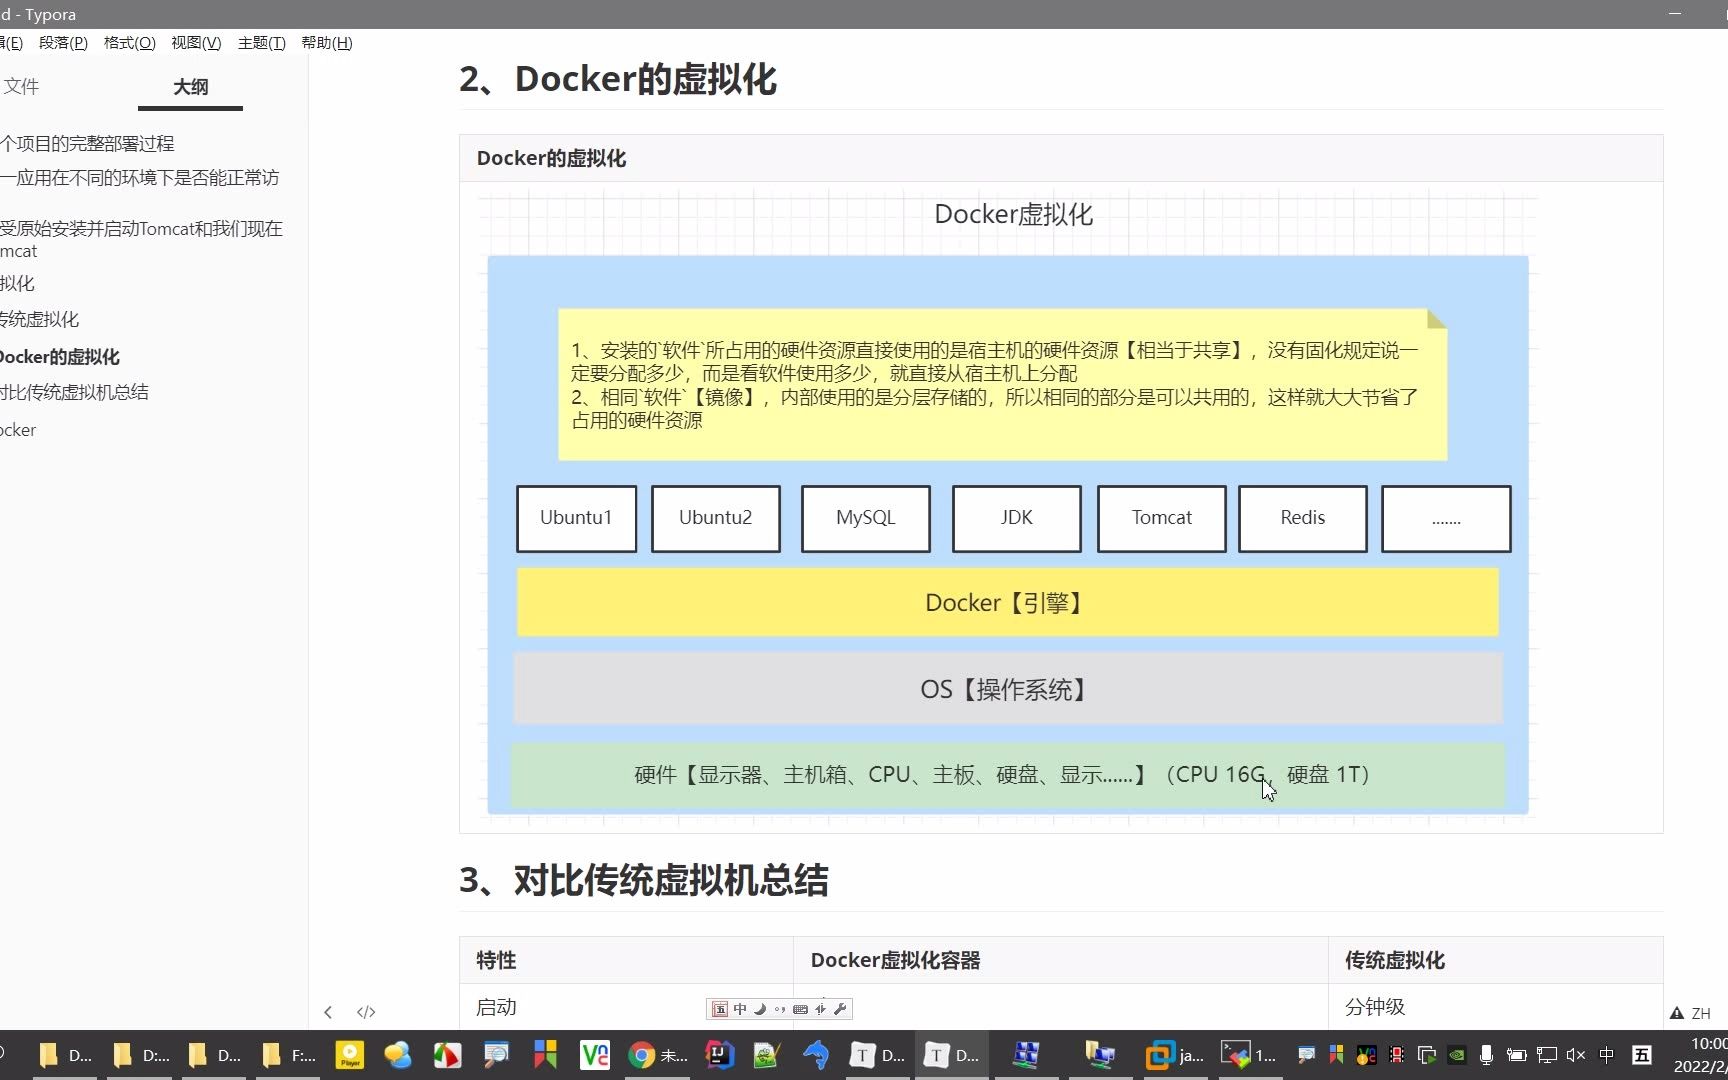Go to outline item 传统虚拟化
Screen dimensions: 1728x1080
(x=39, y=320)
